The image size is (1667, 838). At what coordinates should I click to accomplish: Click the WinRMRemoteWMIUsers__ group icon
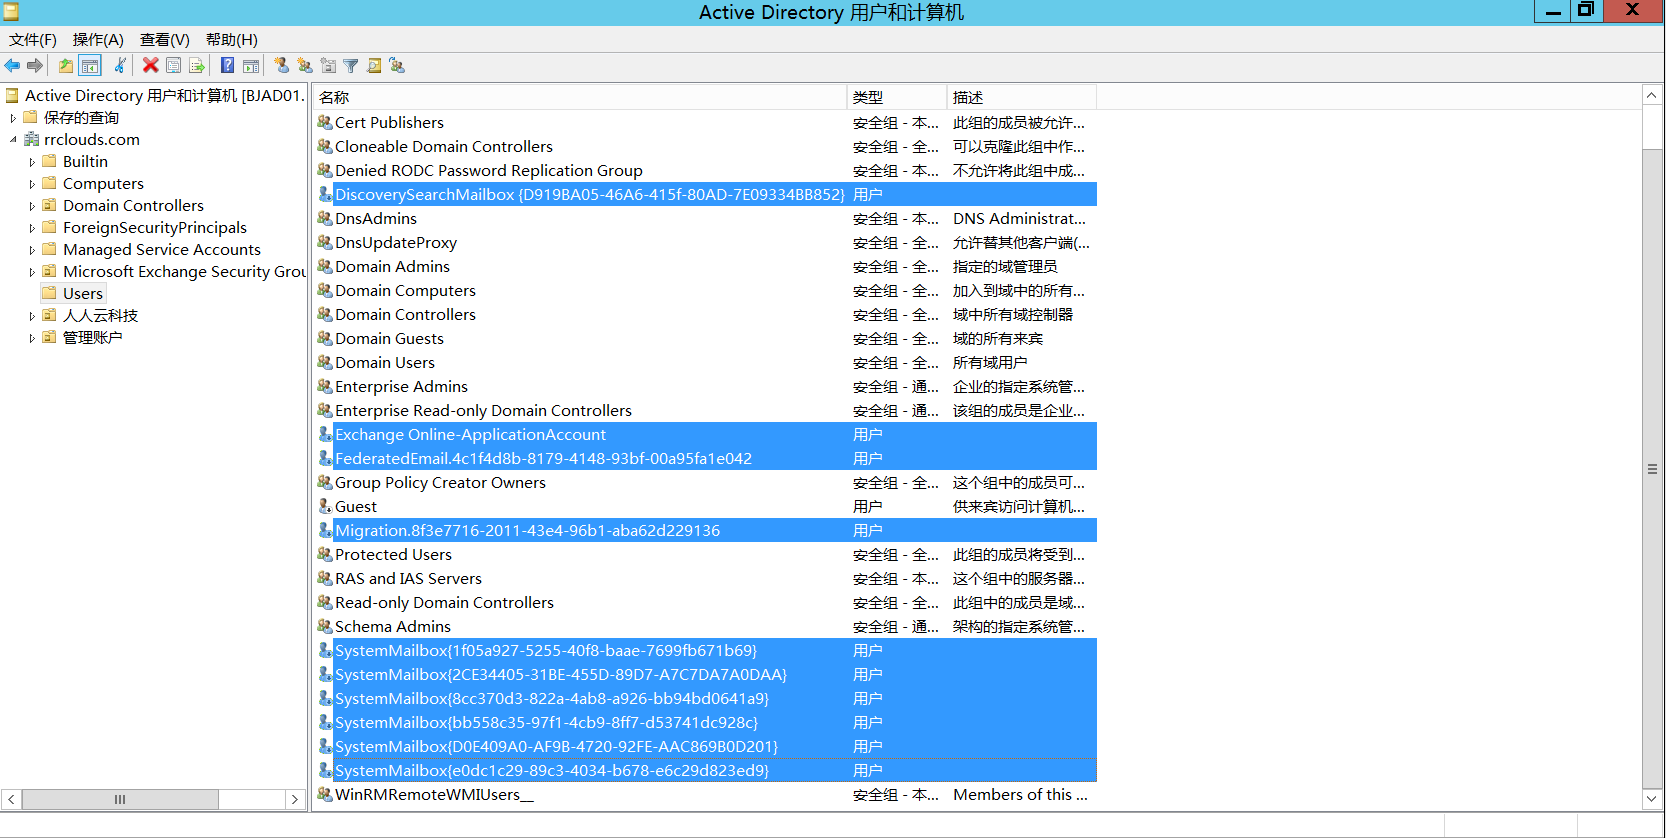pos(325,794)
